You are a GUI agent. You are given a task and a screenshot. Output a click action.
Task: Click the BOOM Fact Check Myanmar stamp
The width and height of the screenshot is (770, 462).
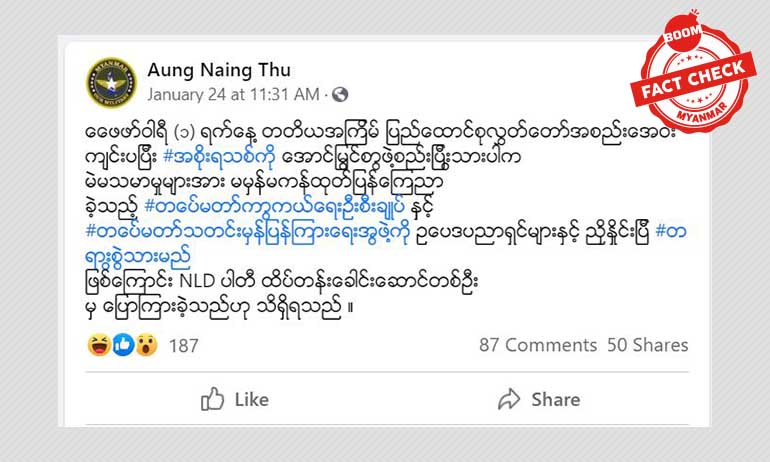click(x=693, y=73)
